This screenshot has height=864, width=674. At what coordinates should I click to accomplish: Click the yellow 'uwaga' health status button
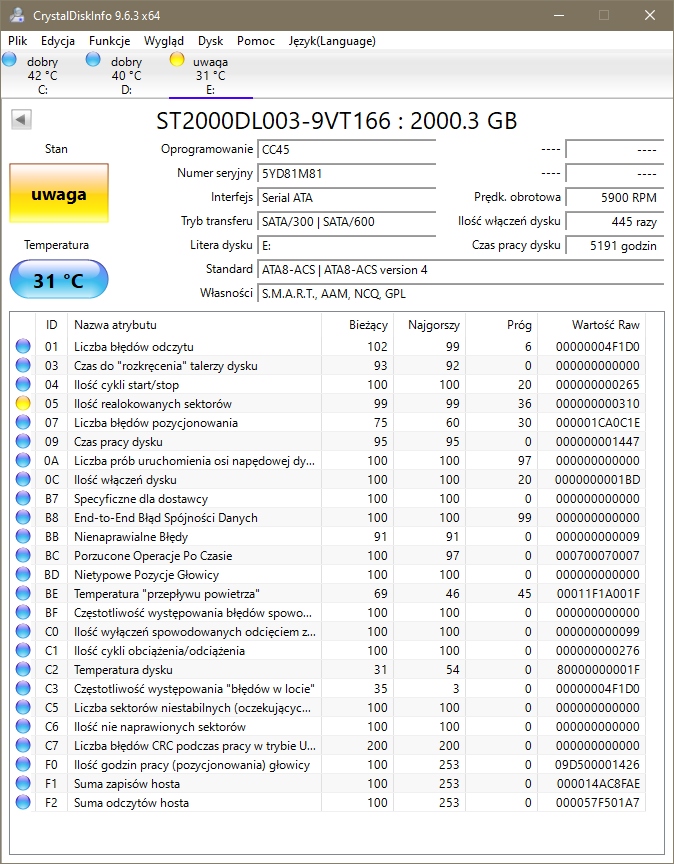(58, 195)
